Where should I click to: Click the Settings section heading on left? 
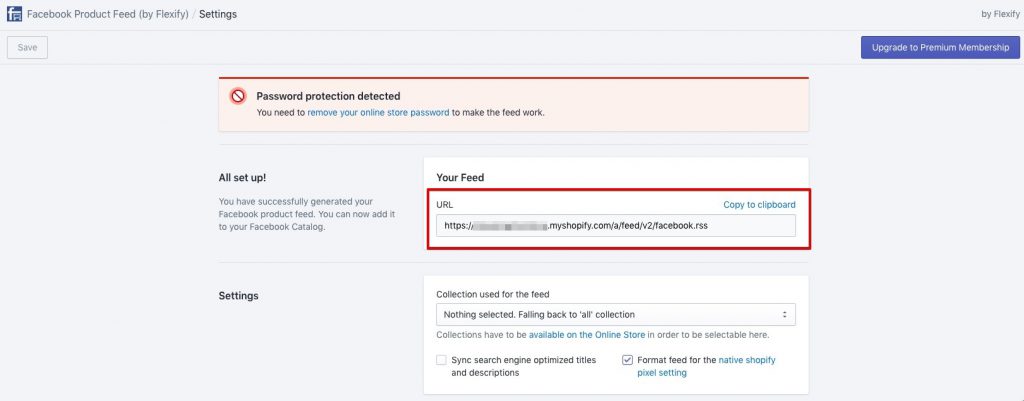[238, 296]
